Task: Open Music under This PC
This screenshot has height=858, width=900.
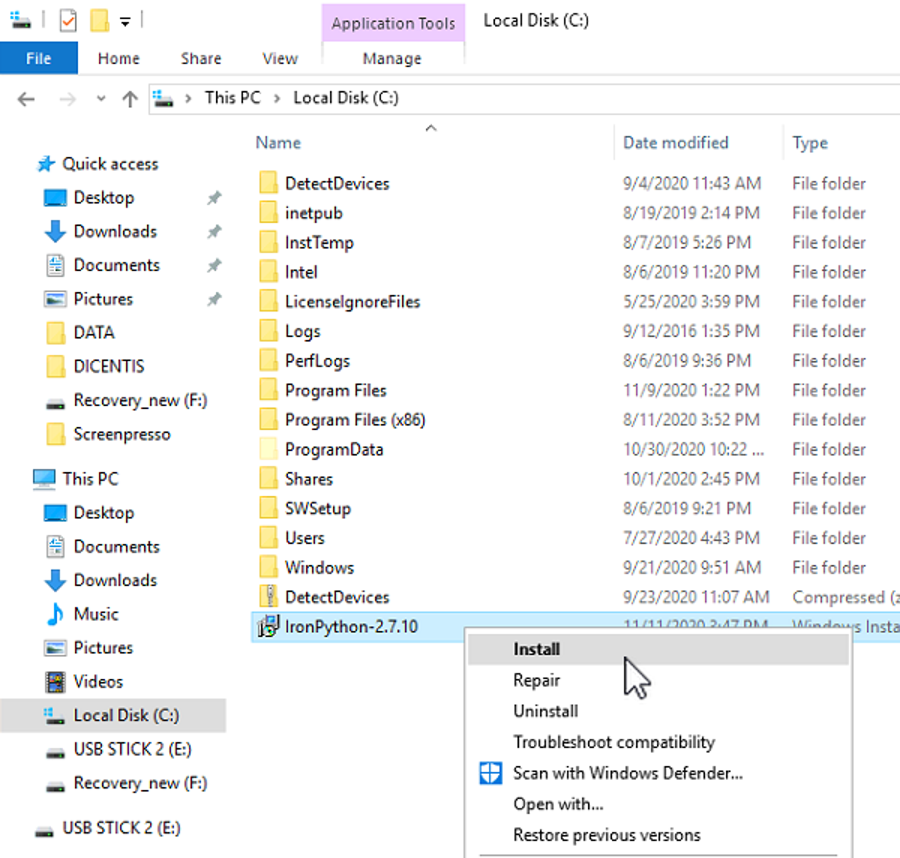Action: pos(96,614)
